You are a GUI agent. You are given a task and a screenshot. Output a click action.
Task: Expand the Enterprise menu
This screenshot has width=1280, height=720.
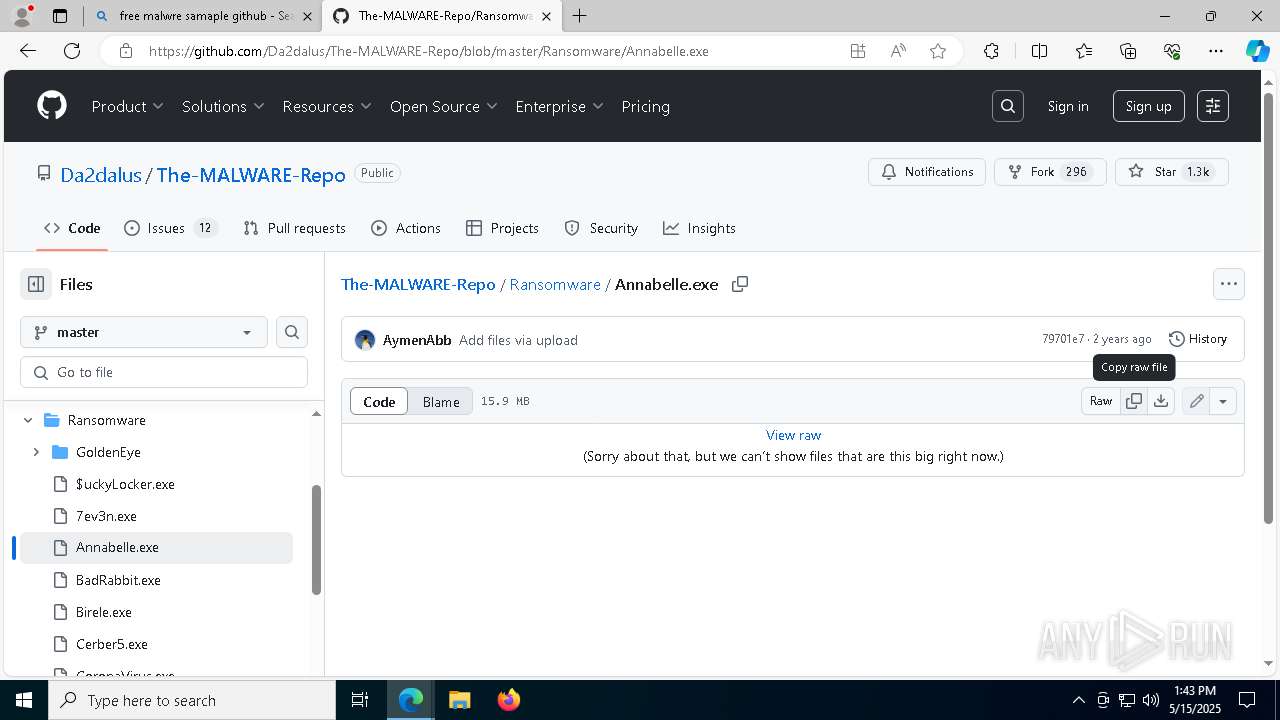(559, 106)
